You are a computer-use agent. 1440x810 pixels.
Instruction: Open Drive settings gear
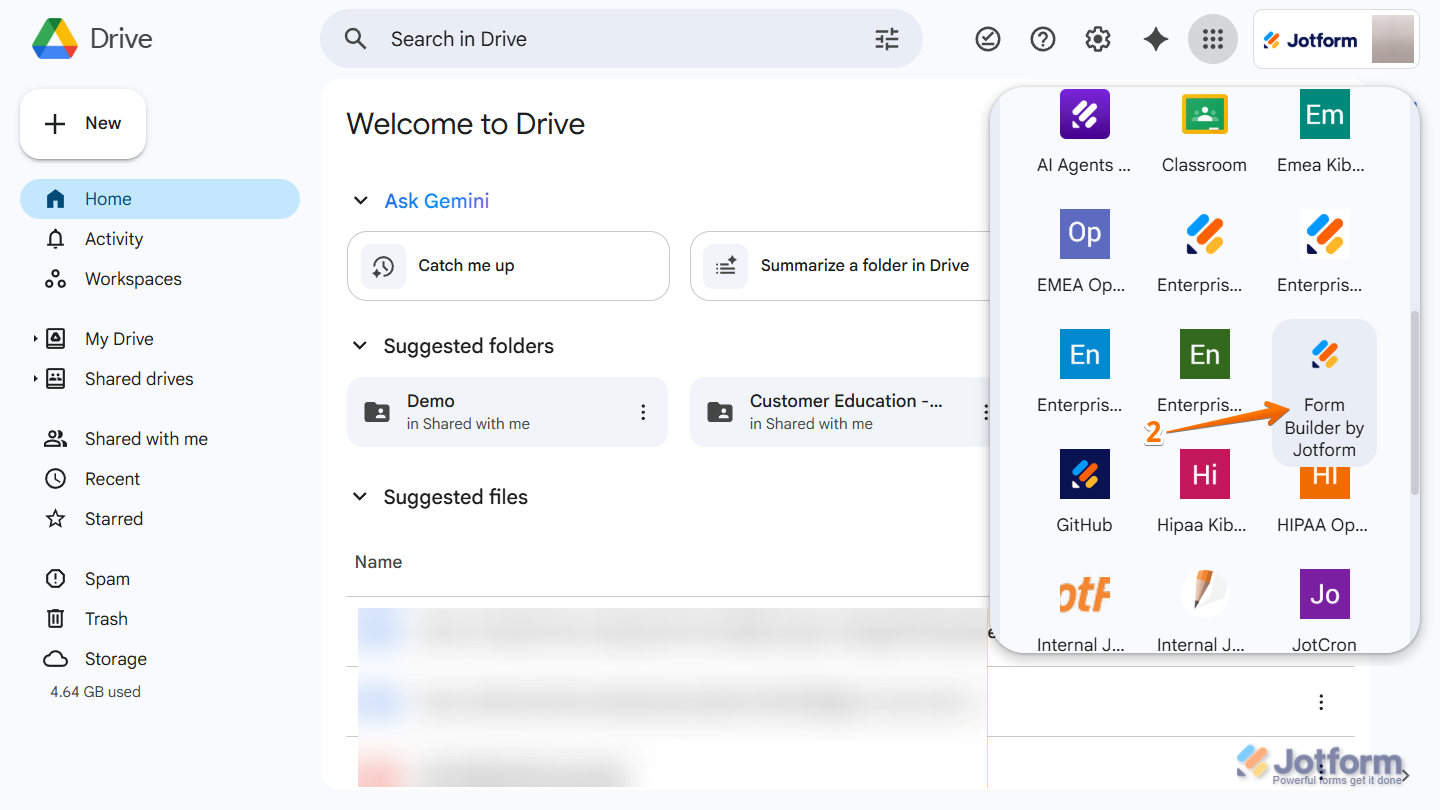[1097, 39]
